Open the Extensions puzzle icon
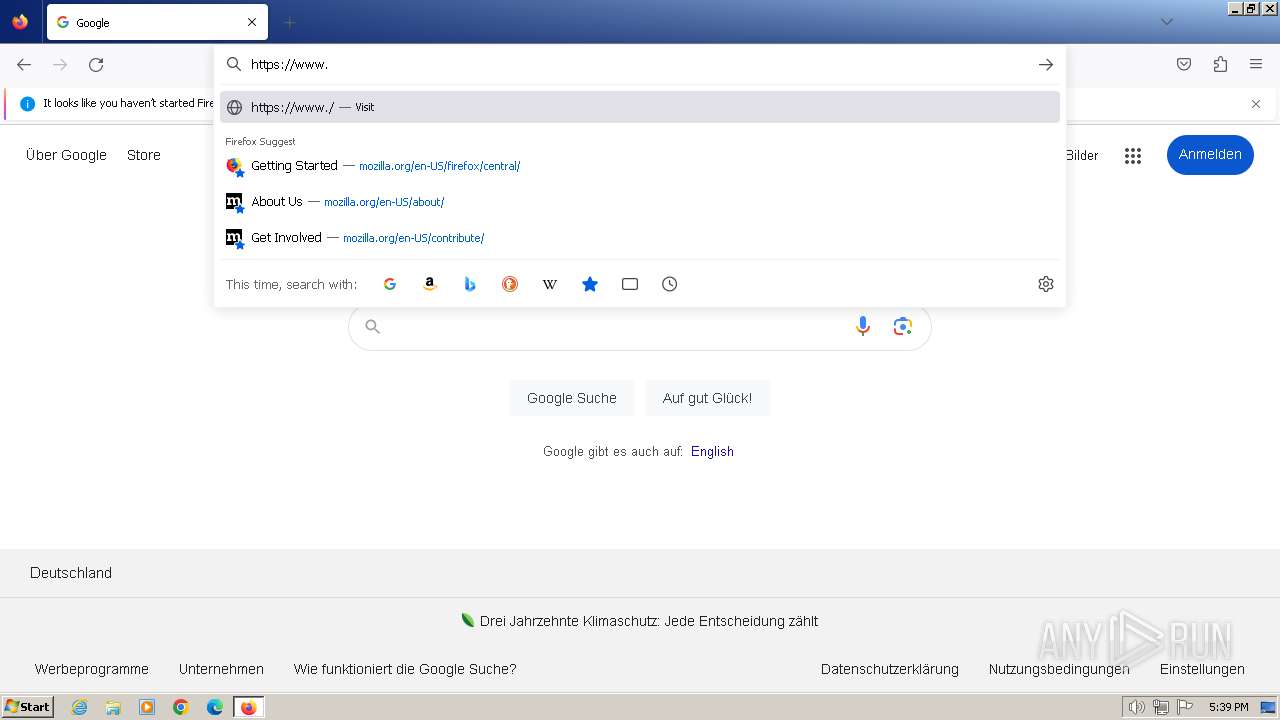 pyautogui.click(x=1220, y=65)
